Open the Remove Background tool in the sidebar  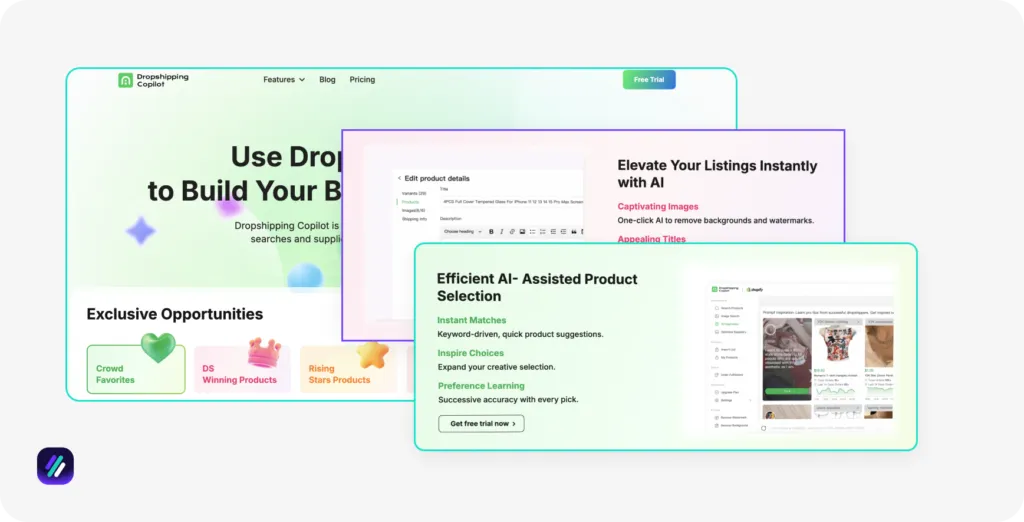coord(733,425)
